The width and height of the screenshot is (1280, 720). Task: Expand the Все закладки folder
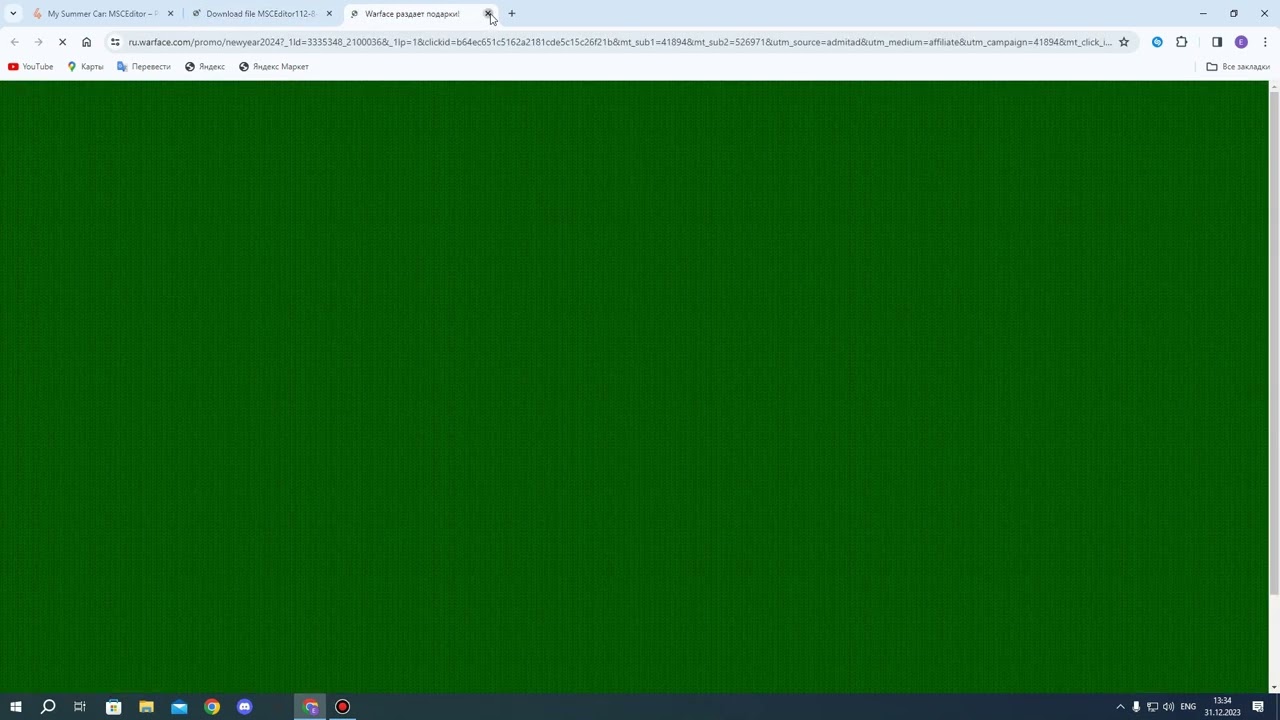1238,67
